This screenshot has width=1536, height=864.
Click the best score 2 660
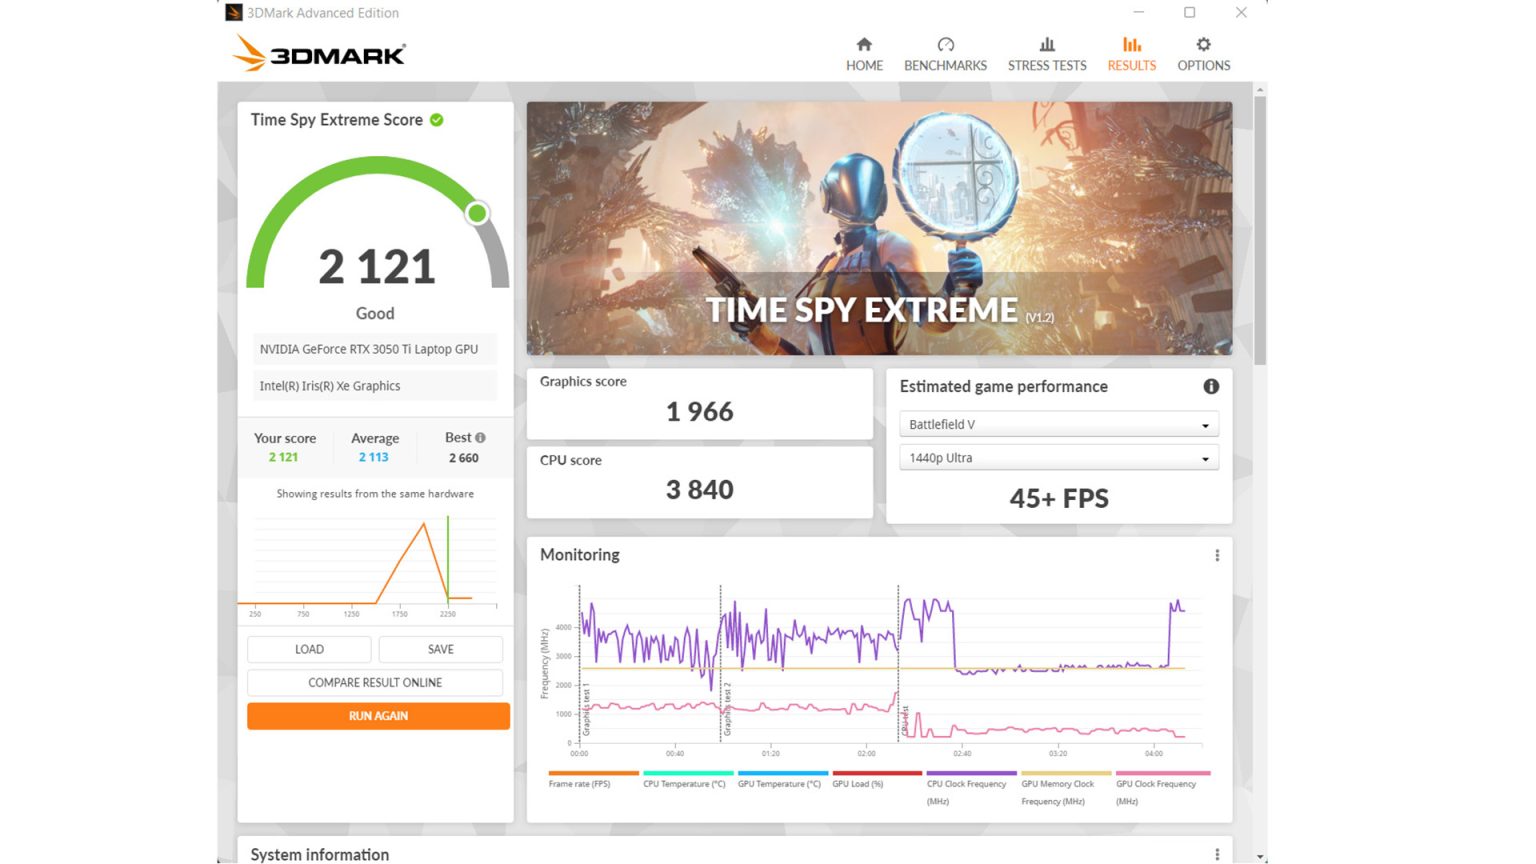point(464,458)
